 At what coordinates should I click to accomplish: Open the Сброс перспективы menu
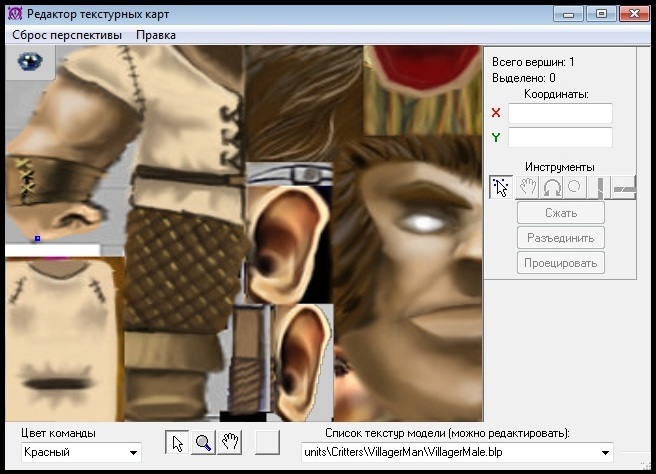click(67, 34)
